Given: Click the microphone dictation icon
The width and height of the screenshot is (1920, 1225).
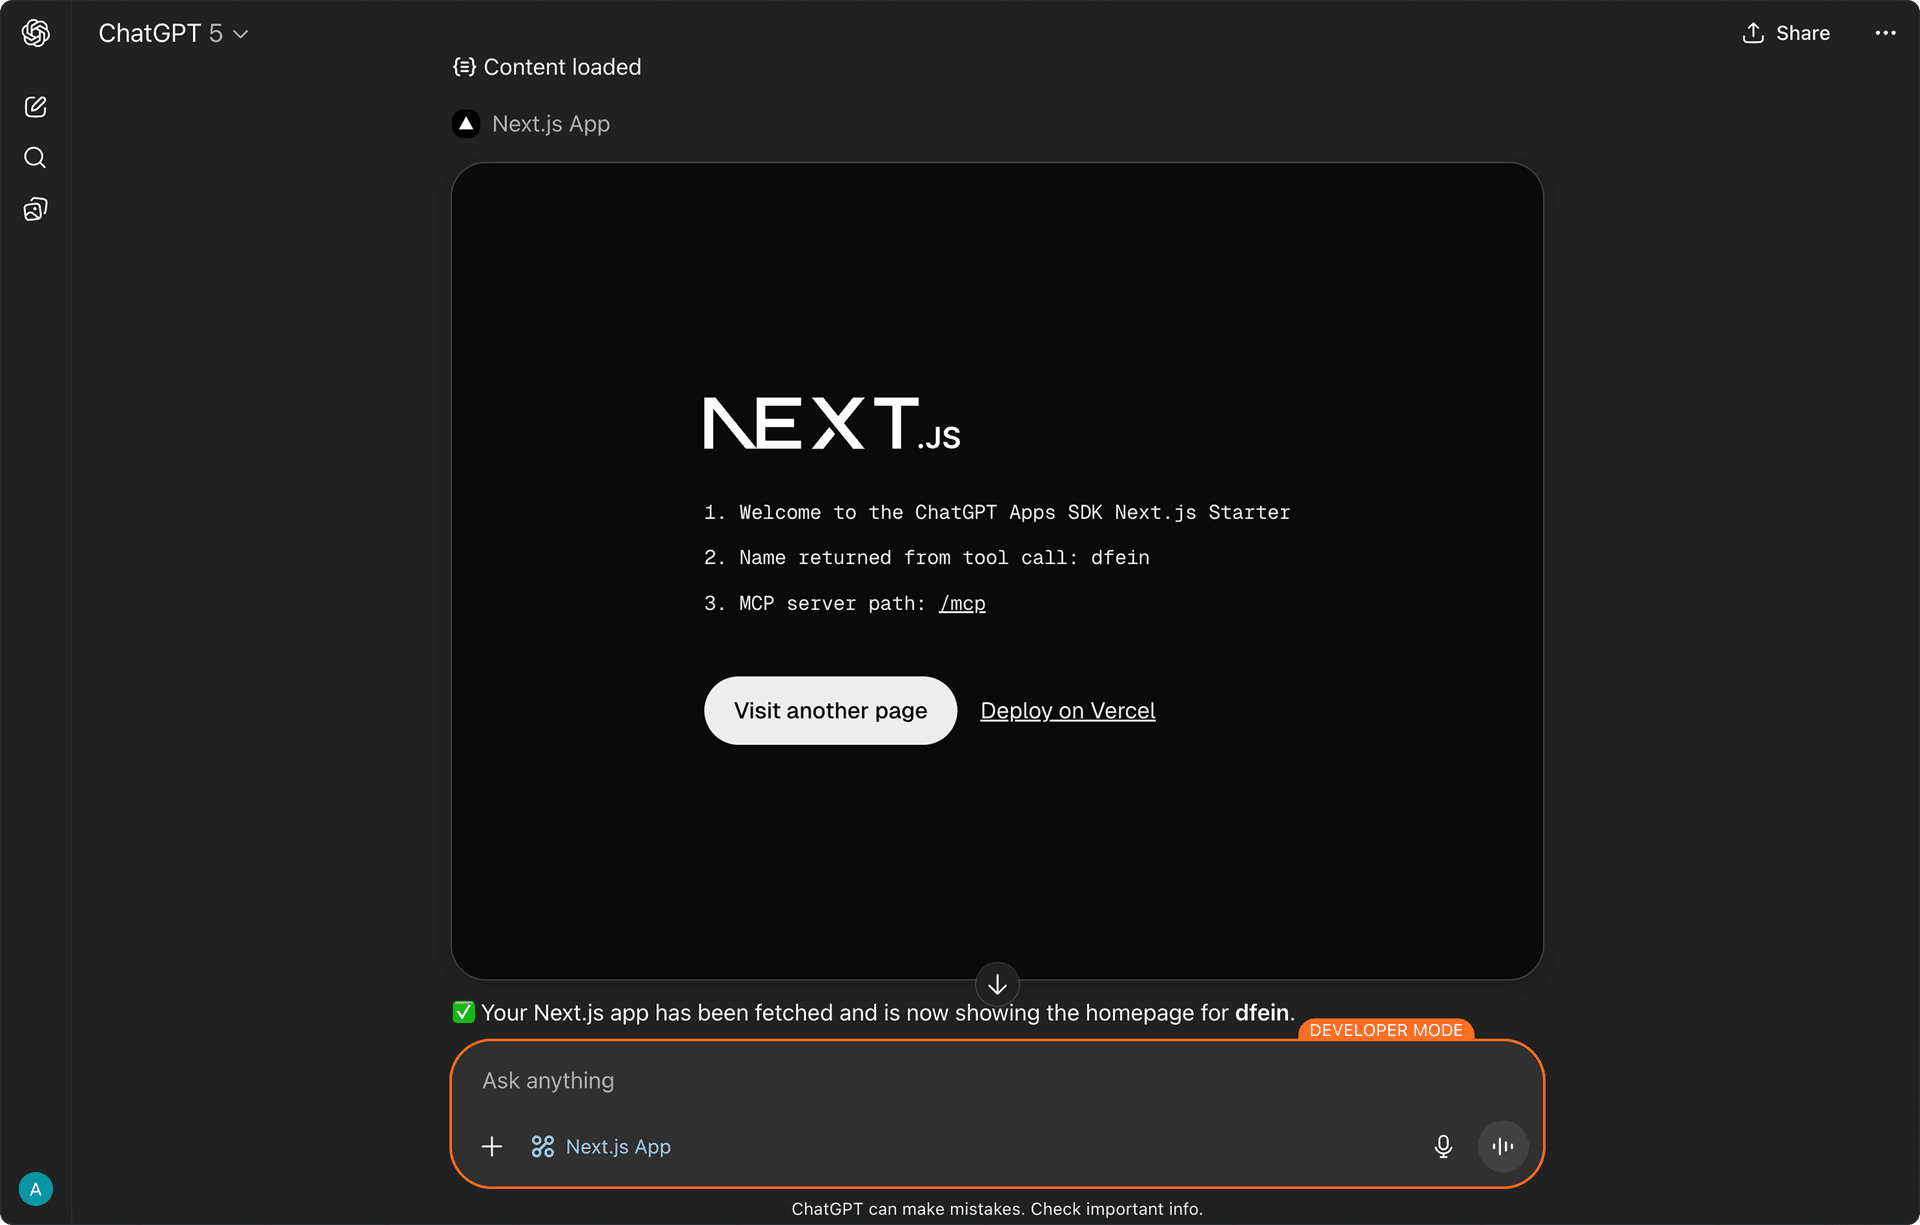Looking at the screenshot, I should coord(1443,1146).
